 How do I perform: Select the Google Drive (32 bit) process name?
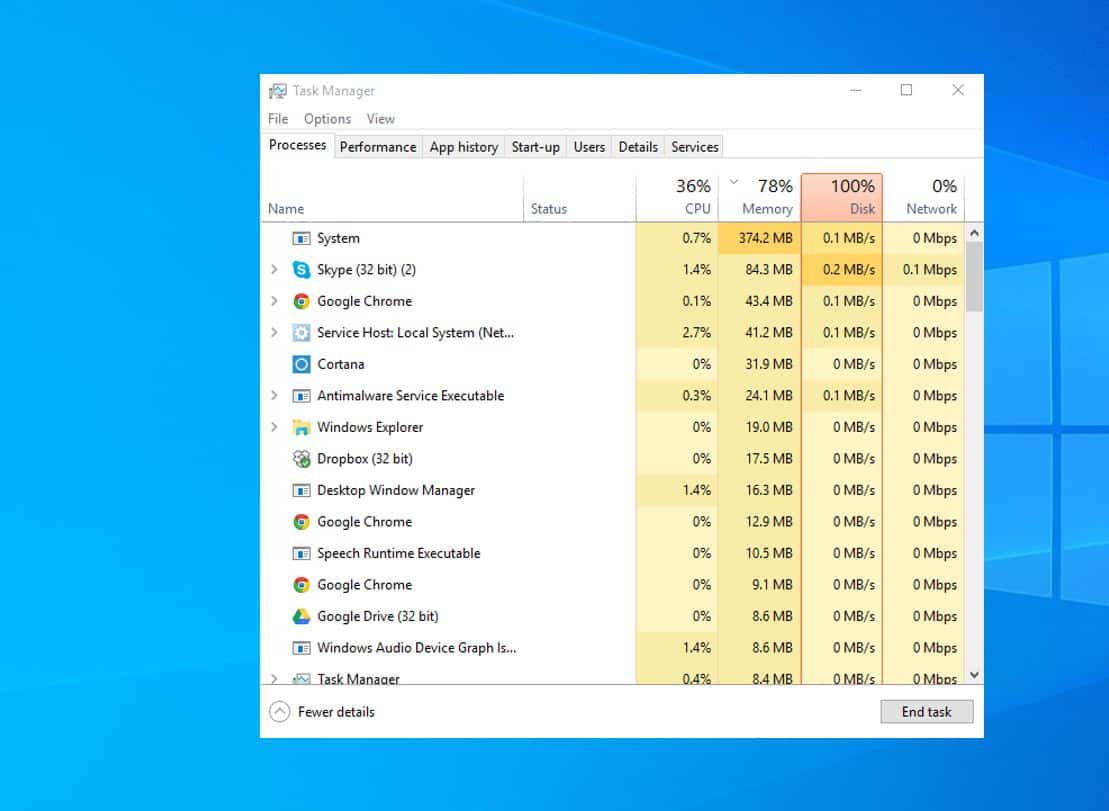pos(378,617)
